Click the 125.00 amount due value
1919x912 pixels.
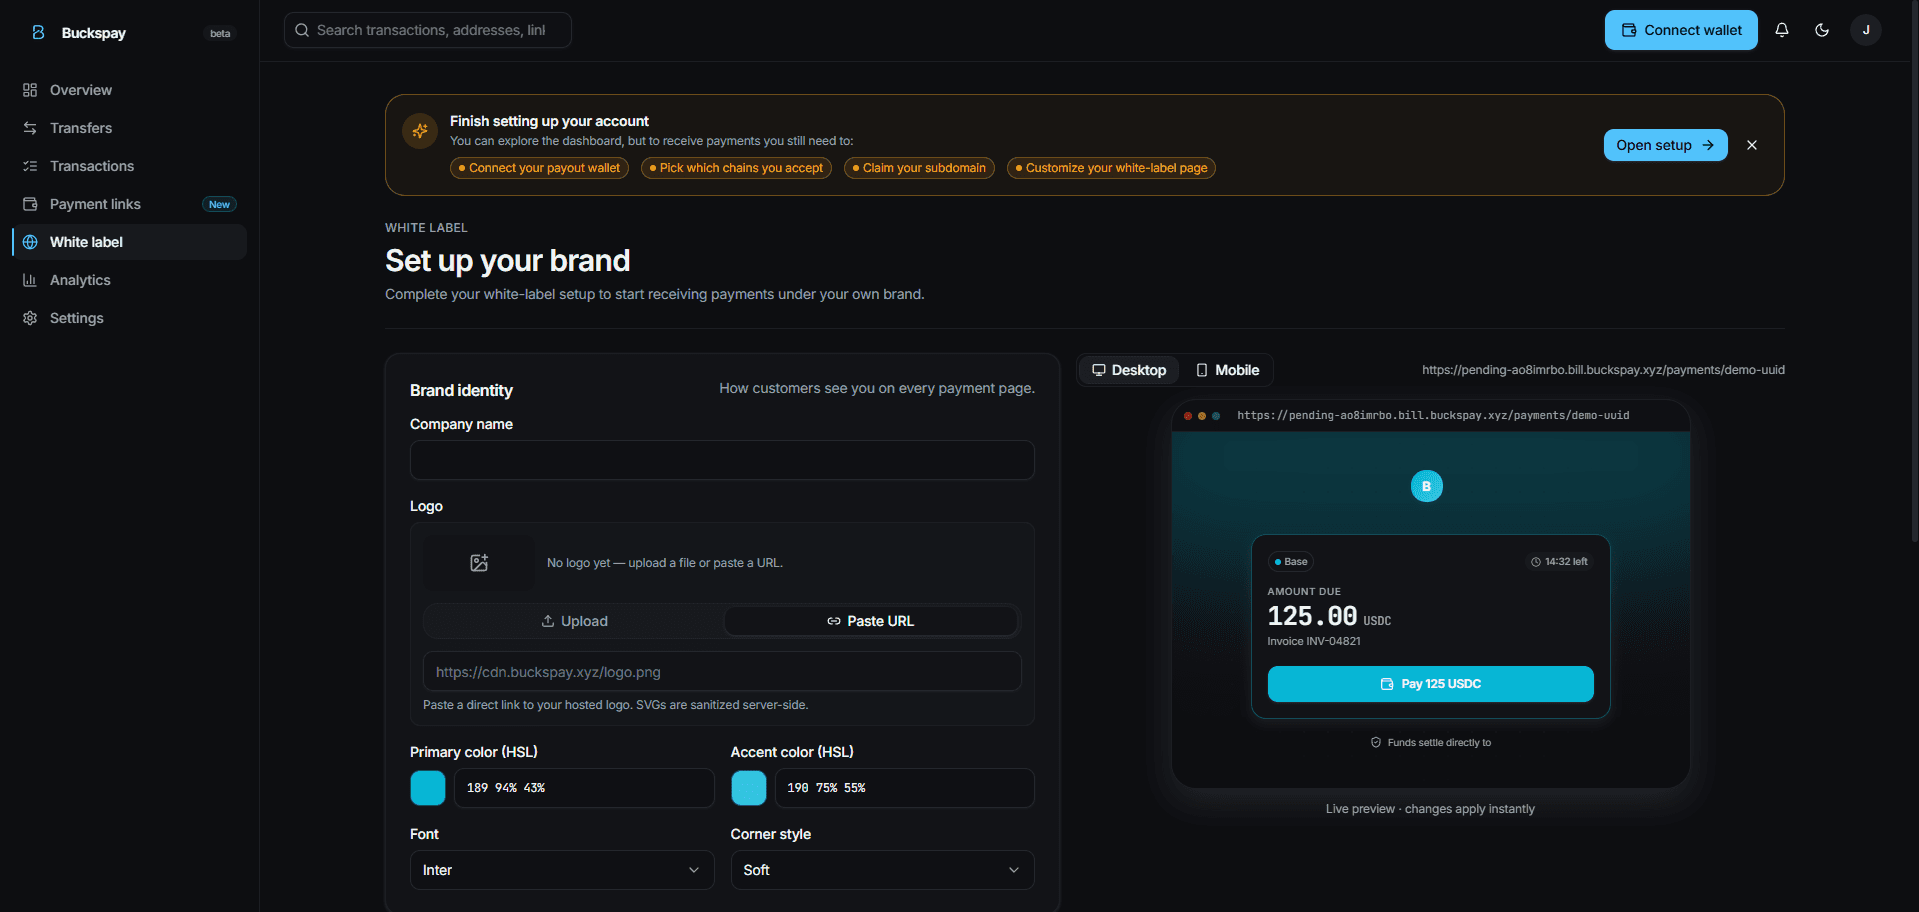(1312, 616)
